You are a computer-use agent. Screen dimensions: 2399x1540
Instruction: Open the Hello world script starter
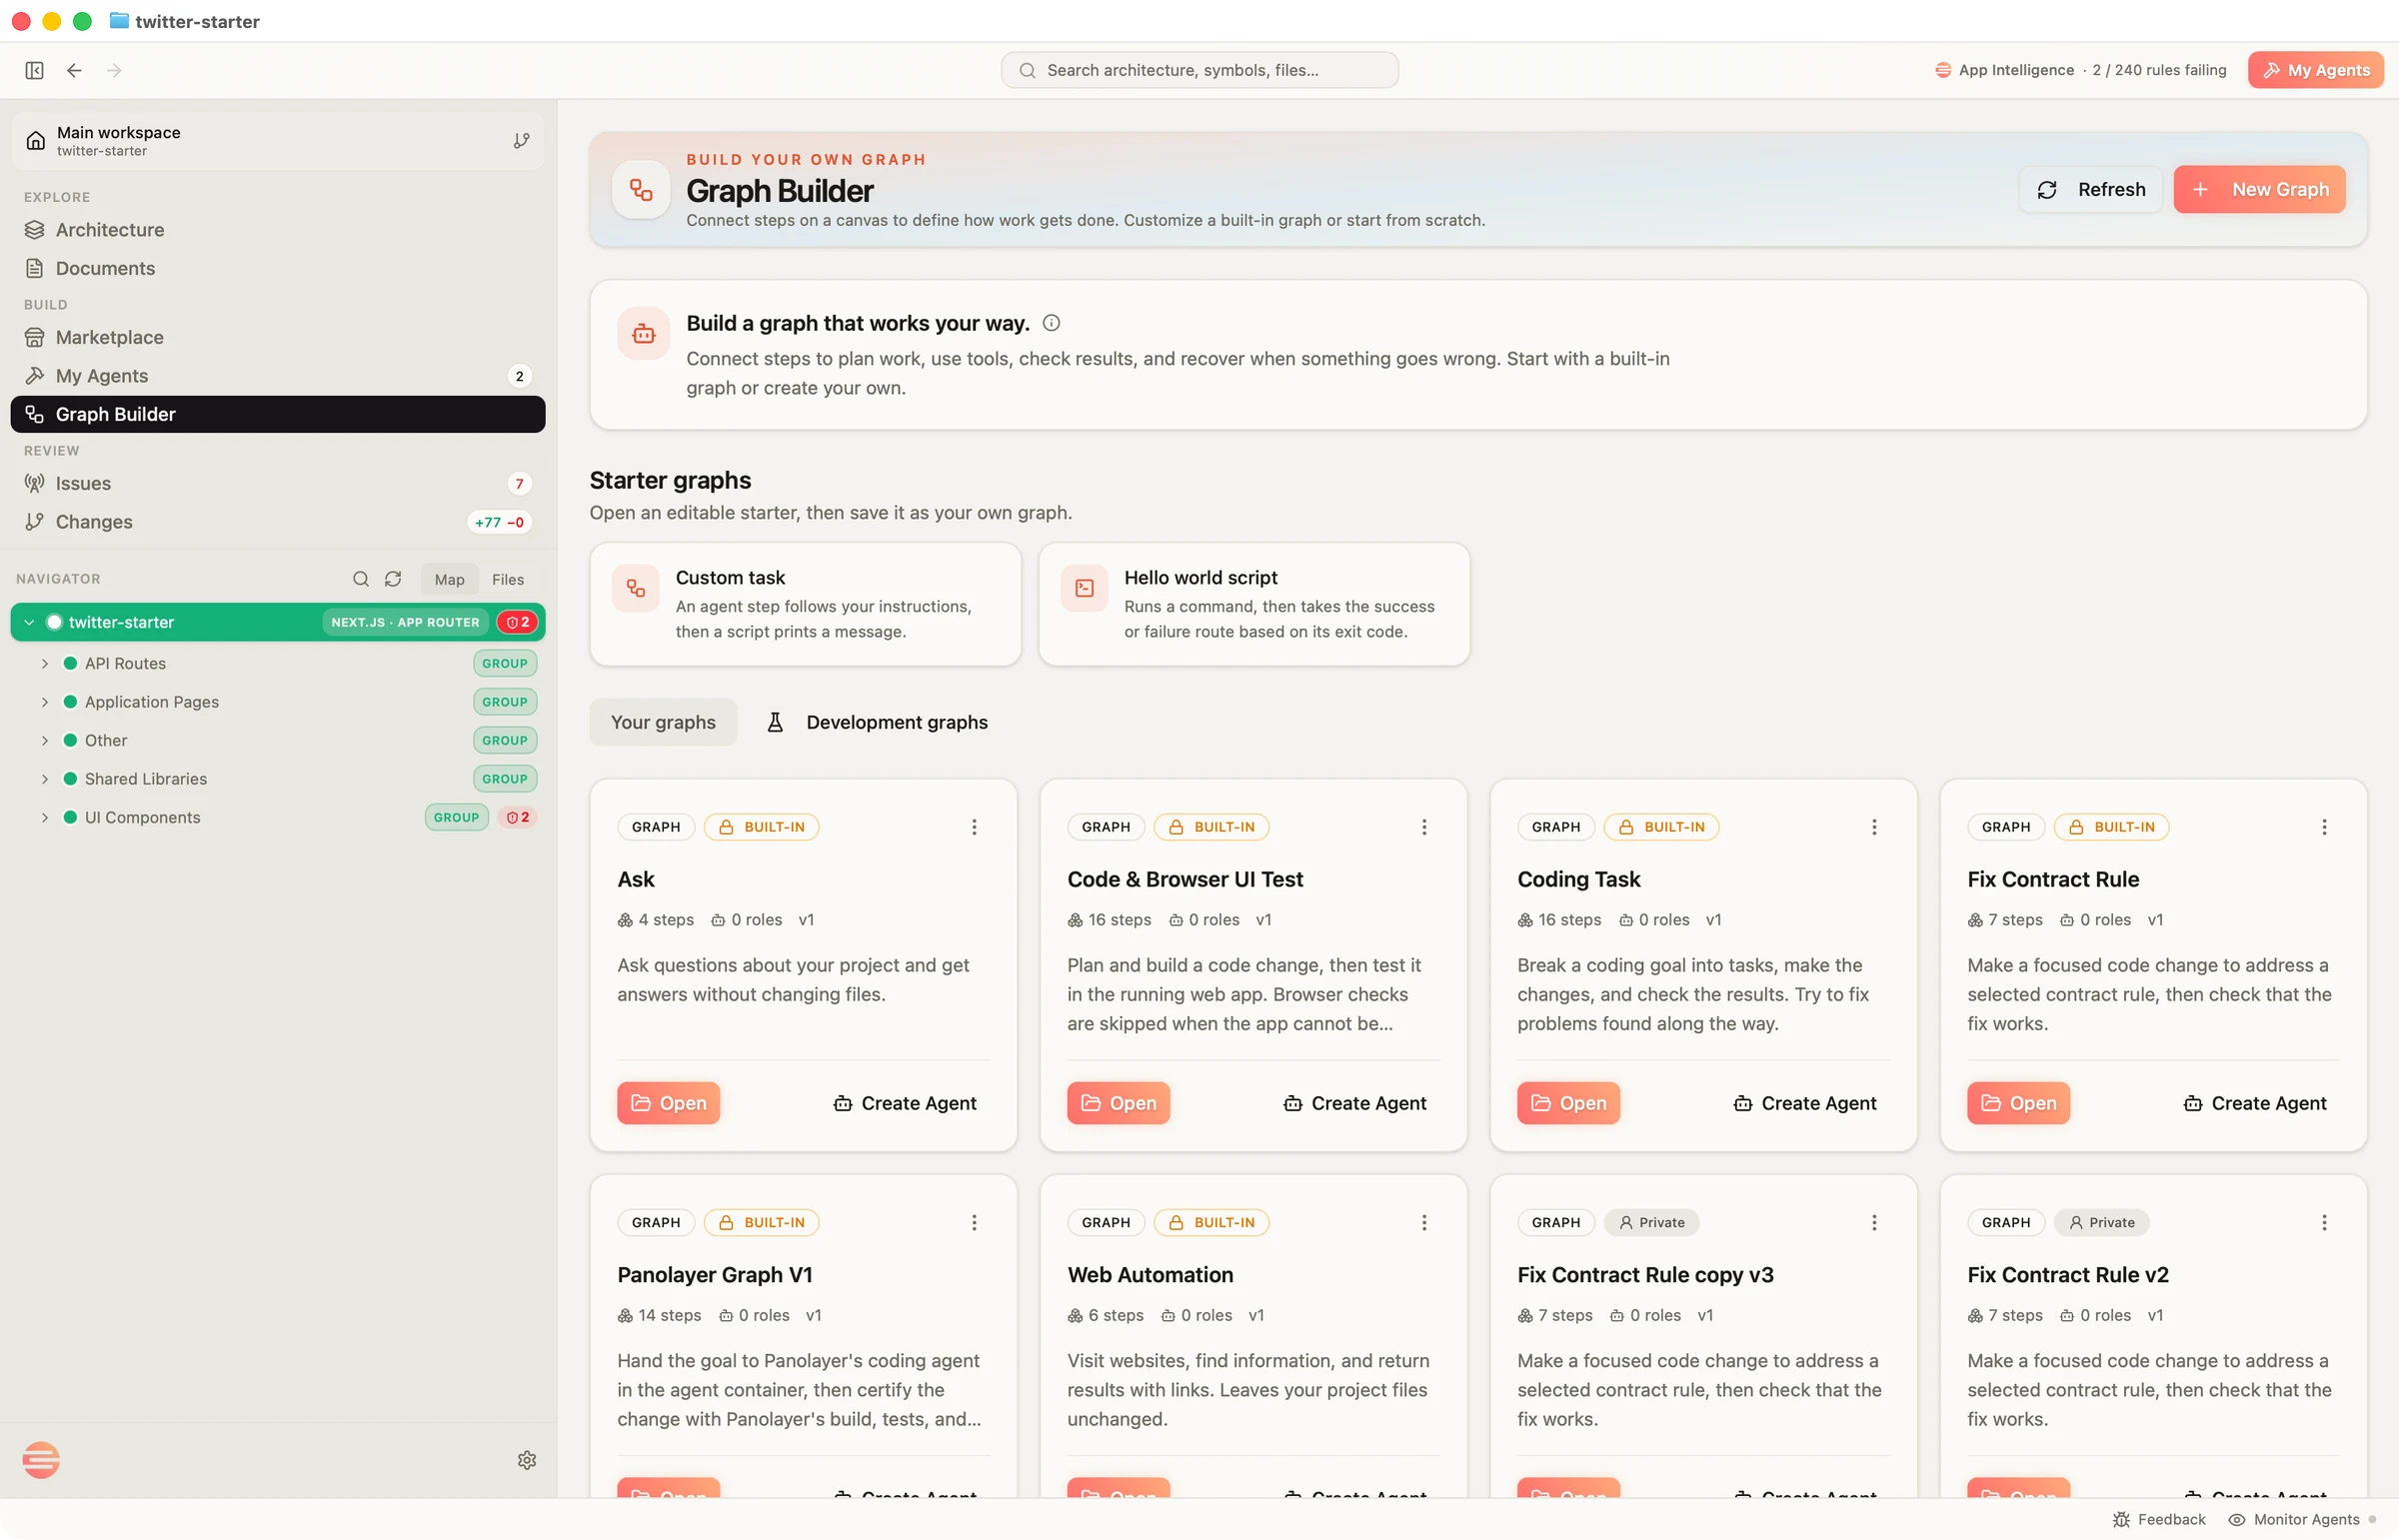1254,604
